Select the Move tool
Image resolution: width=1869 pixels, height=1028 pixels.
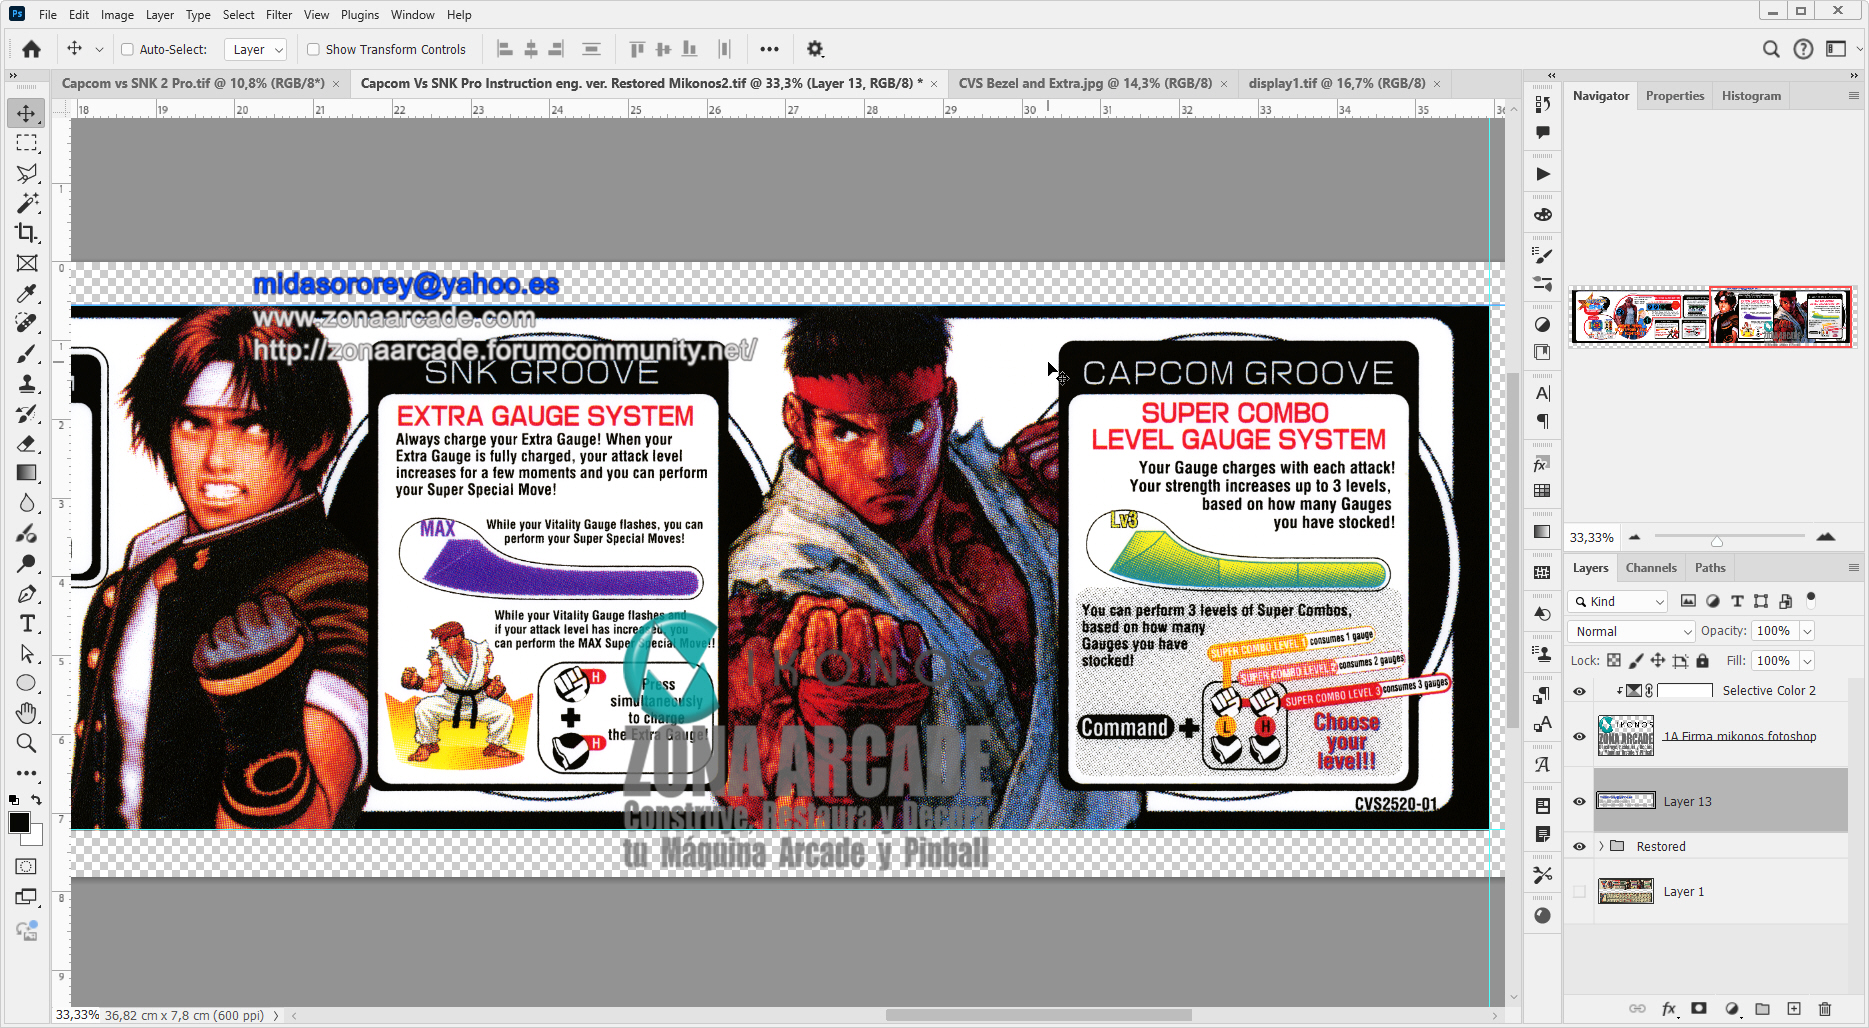pos(27,113)
